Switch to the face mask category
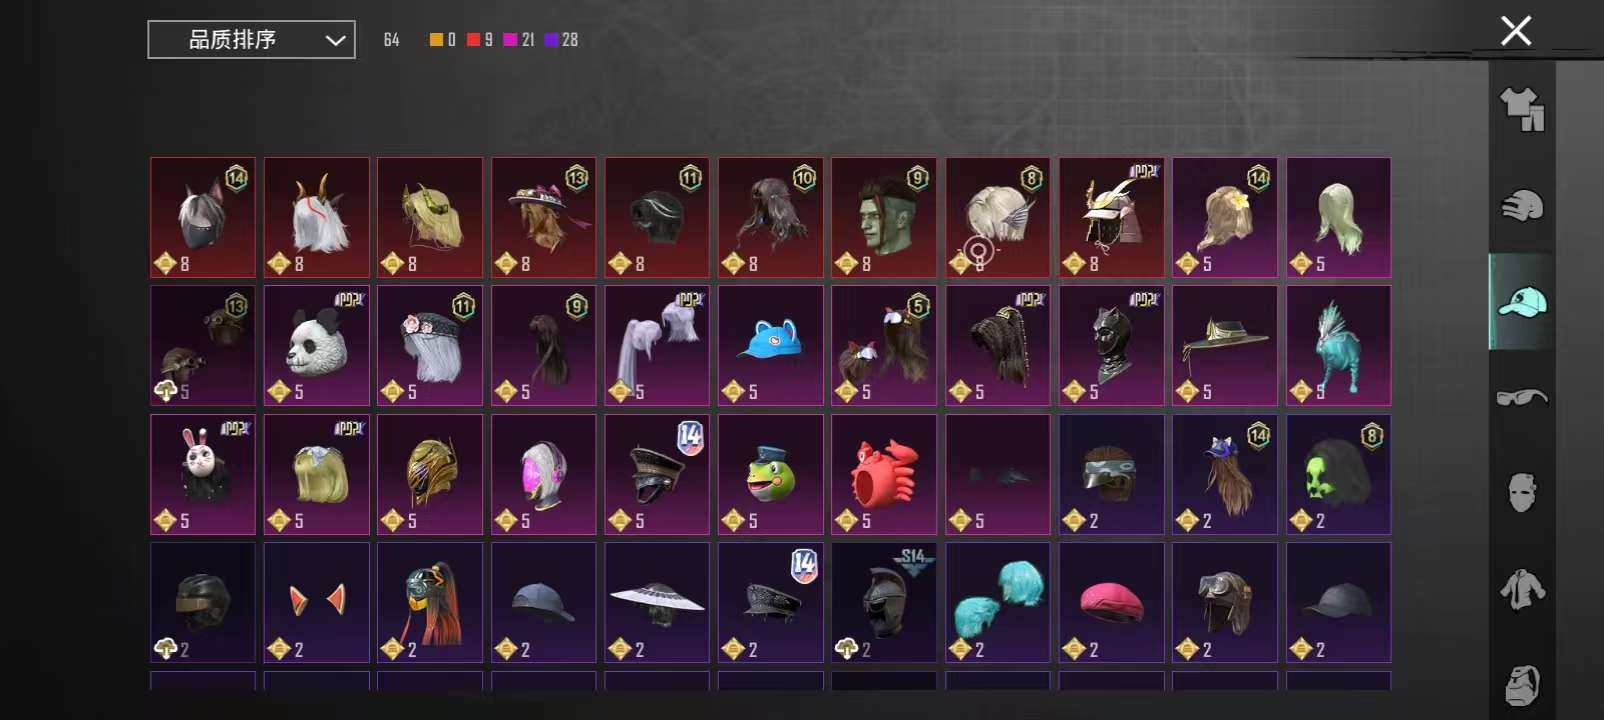The image size is (1604, 720). pos(1522,492)
